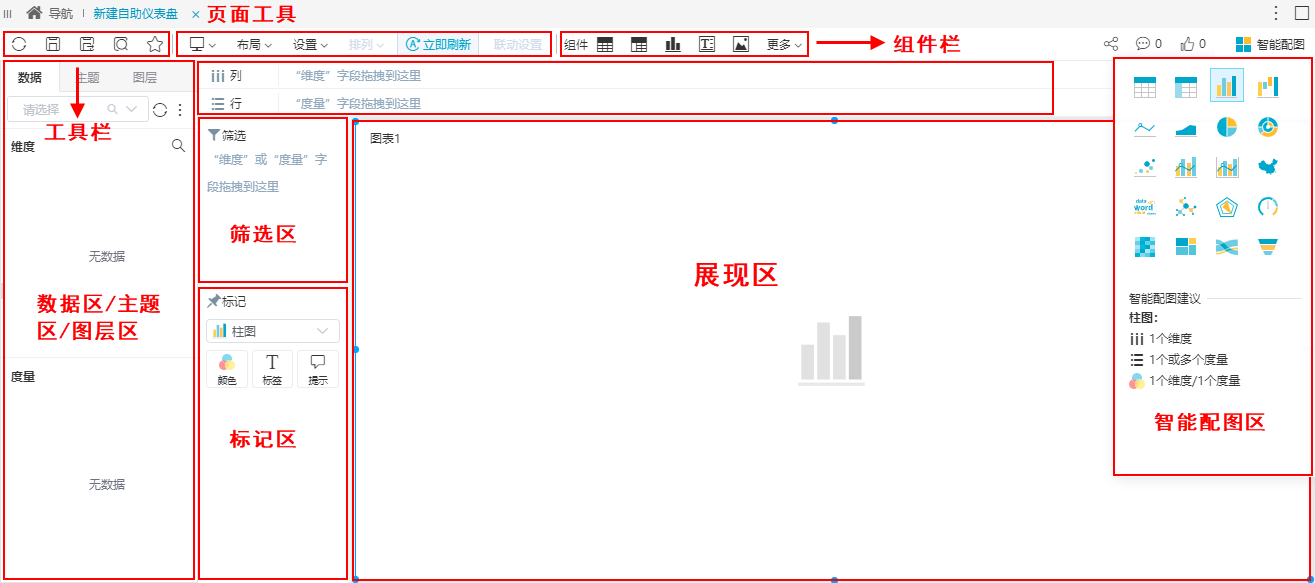1315x583 pixels.
Task: Click the 颜色 color mark button
Action: tap(227, 369)
